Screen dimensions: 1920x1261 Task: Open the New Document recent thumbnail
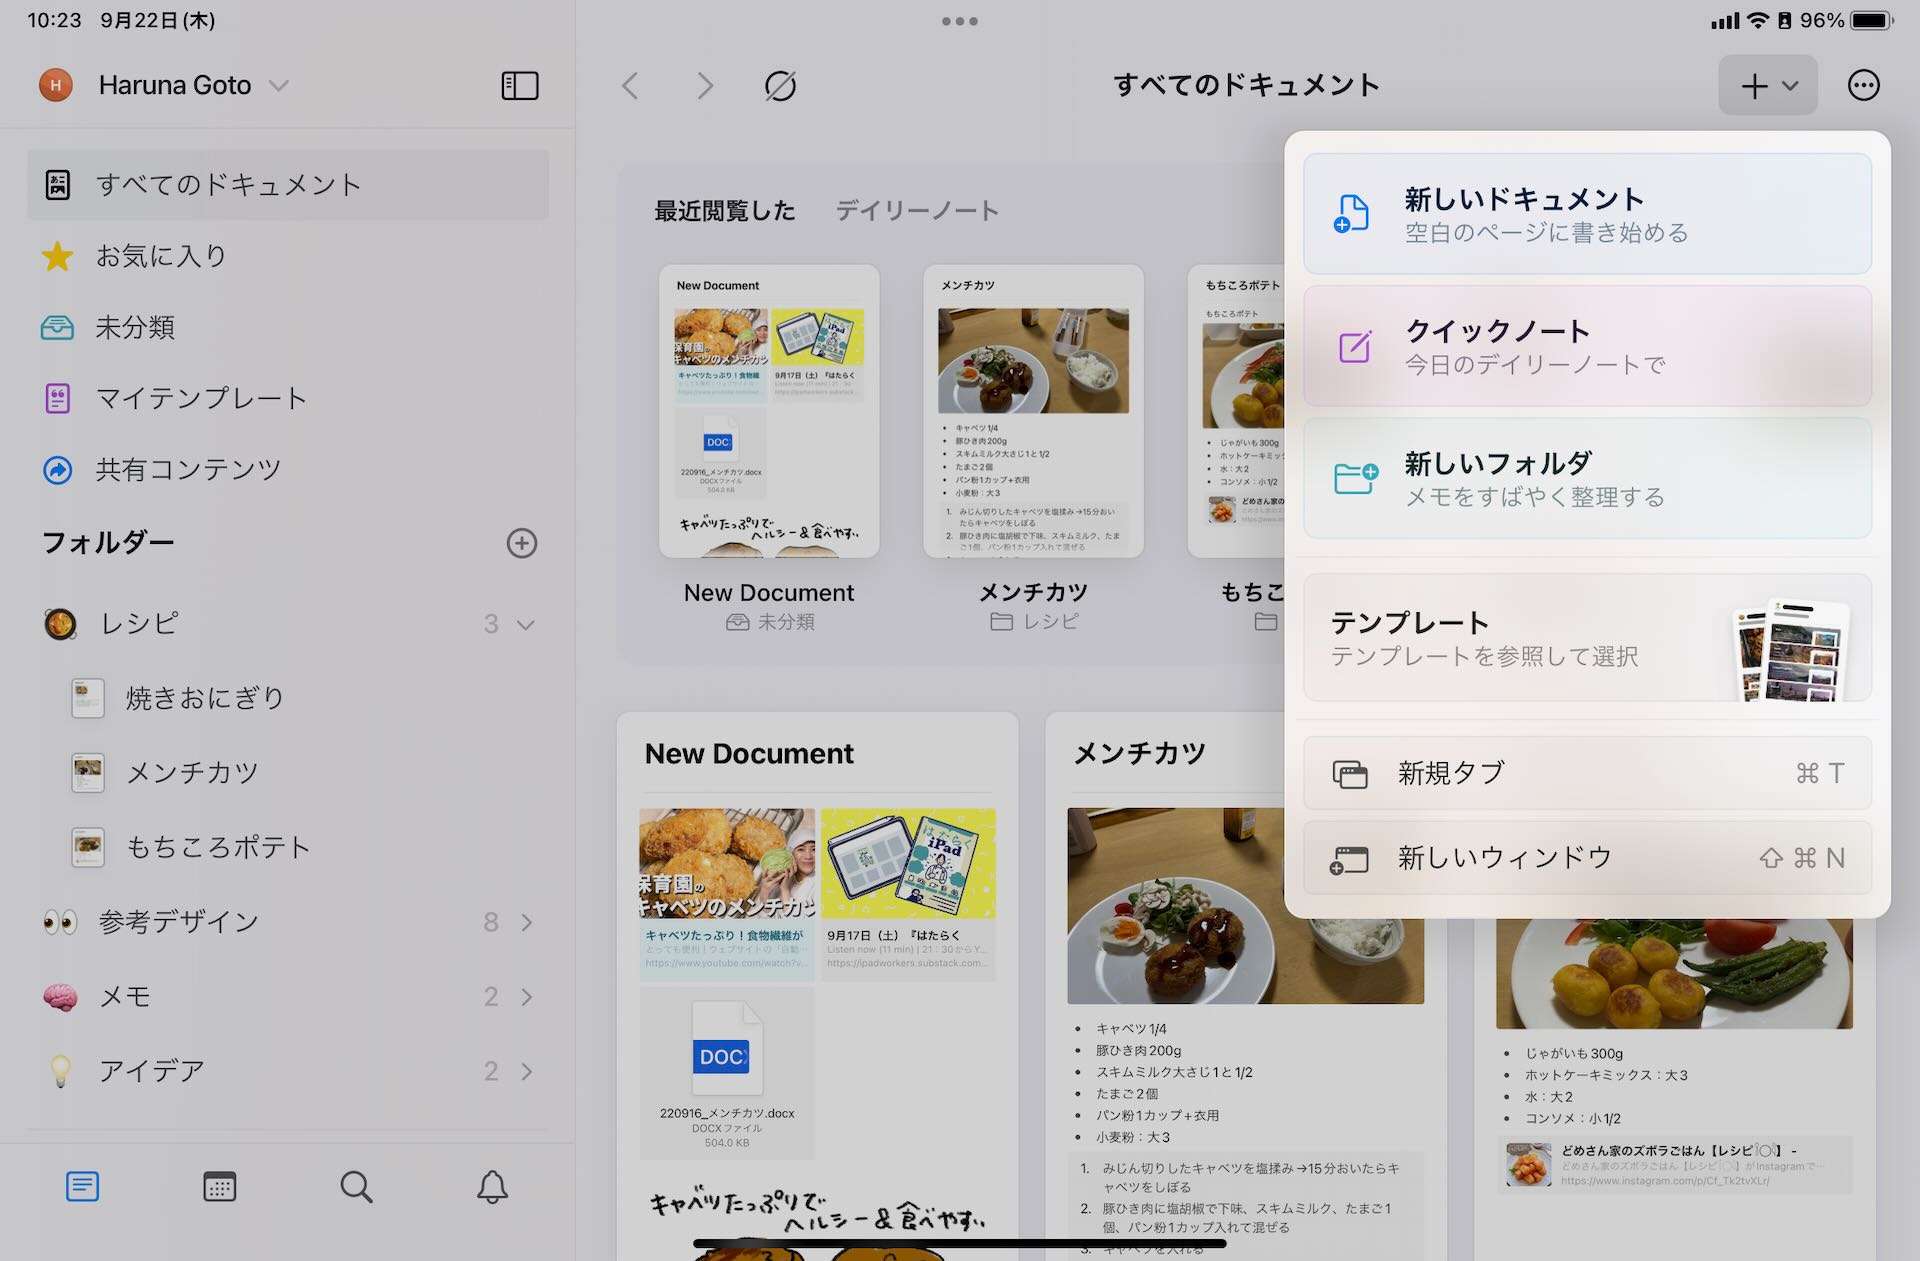(769, 411)
